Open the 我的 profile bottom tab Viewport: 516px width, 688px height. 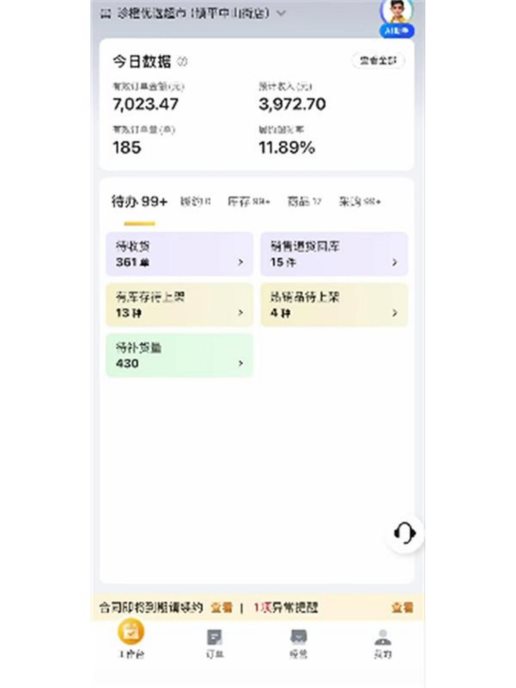(x=383, y=643)
